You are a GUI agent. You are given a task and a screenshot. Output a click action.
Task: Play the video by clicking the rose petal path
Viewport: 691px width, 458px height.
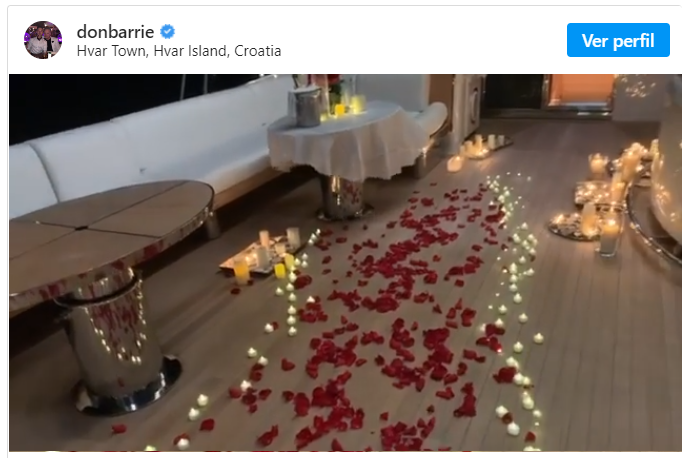(x=397, y=309)
